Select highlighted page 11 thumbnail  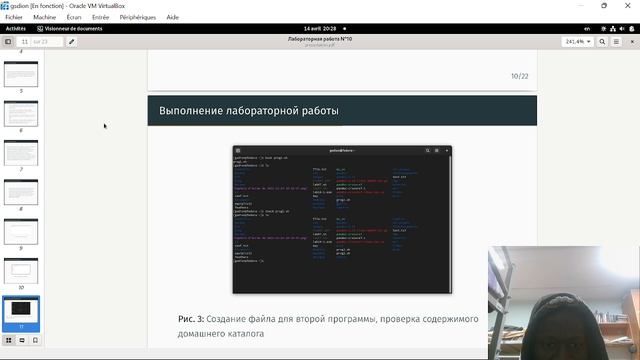click(x=21, y=313)
